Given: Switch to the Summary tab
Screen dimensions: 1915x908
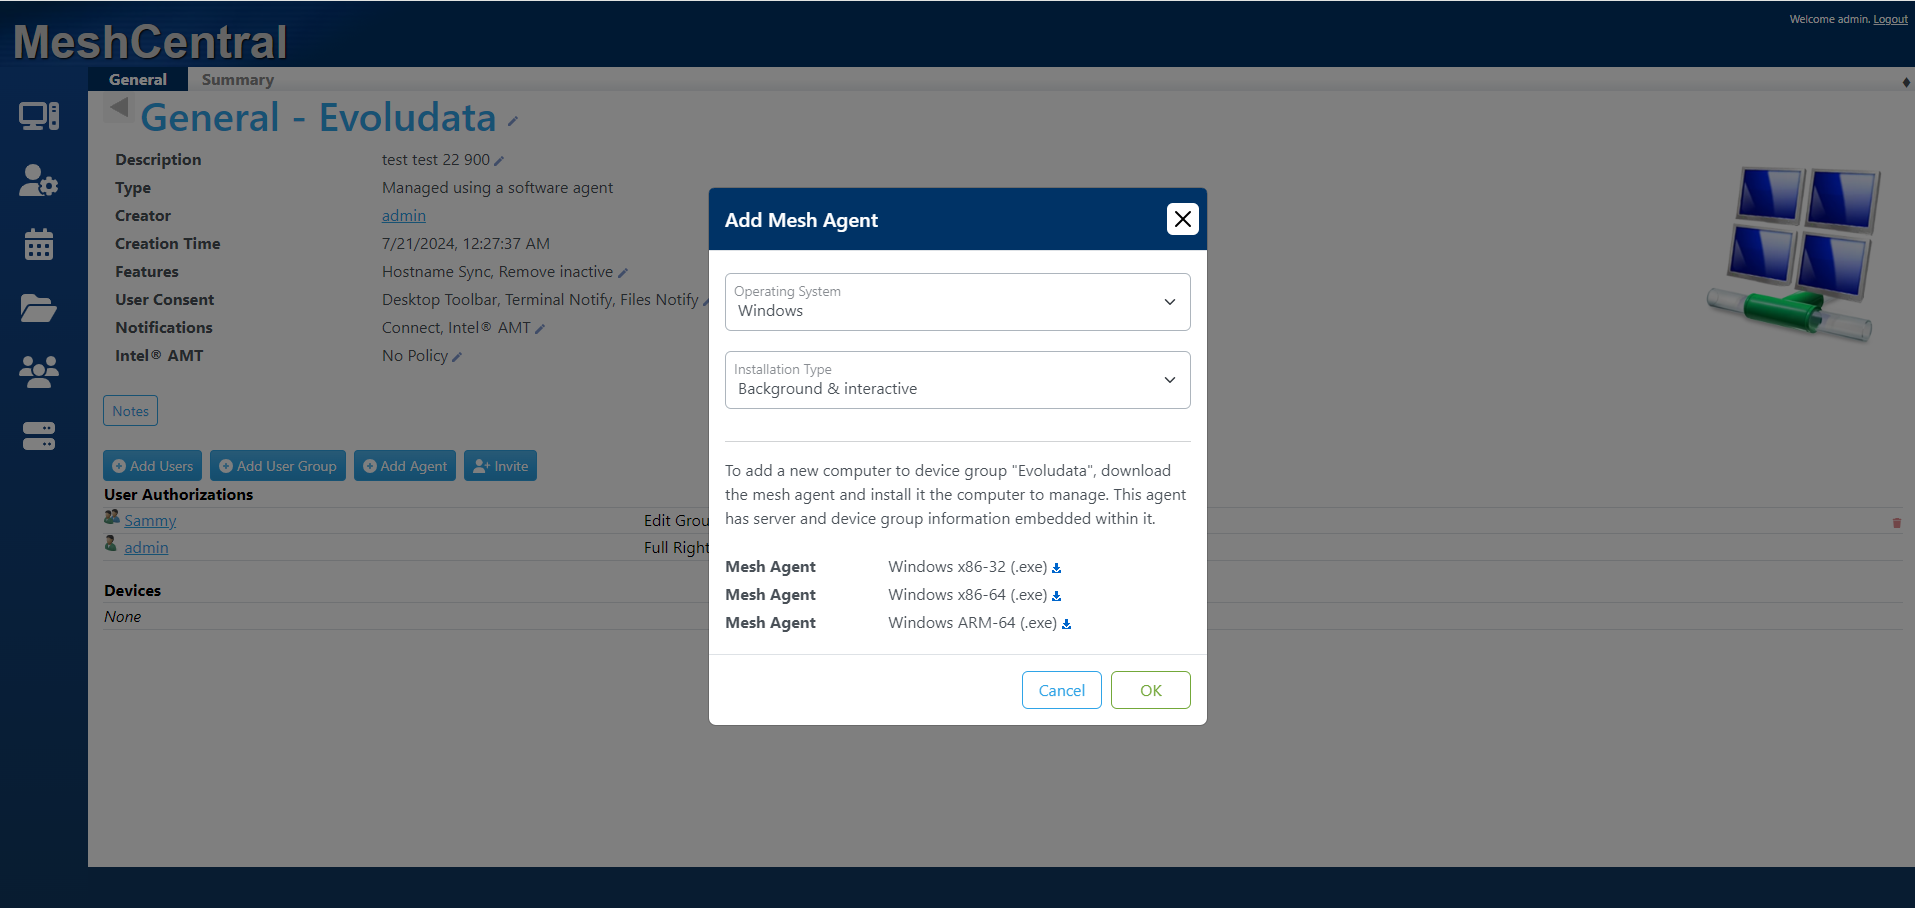Looking at the screenshot, I should pos(238,80).
